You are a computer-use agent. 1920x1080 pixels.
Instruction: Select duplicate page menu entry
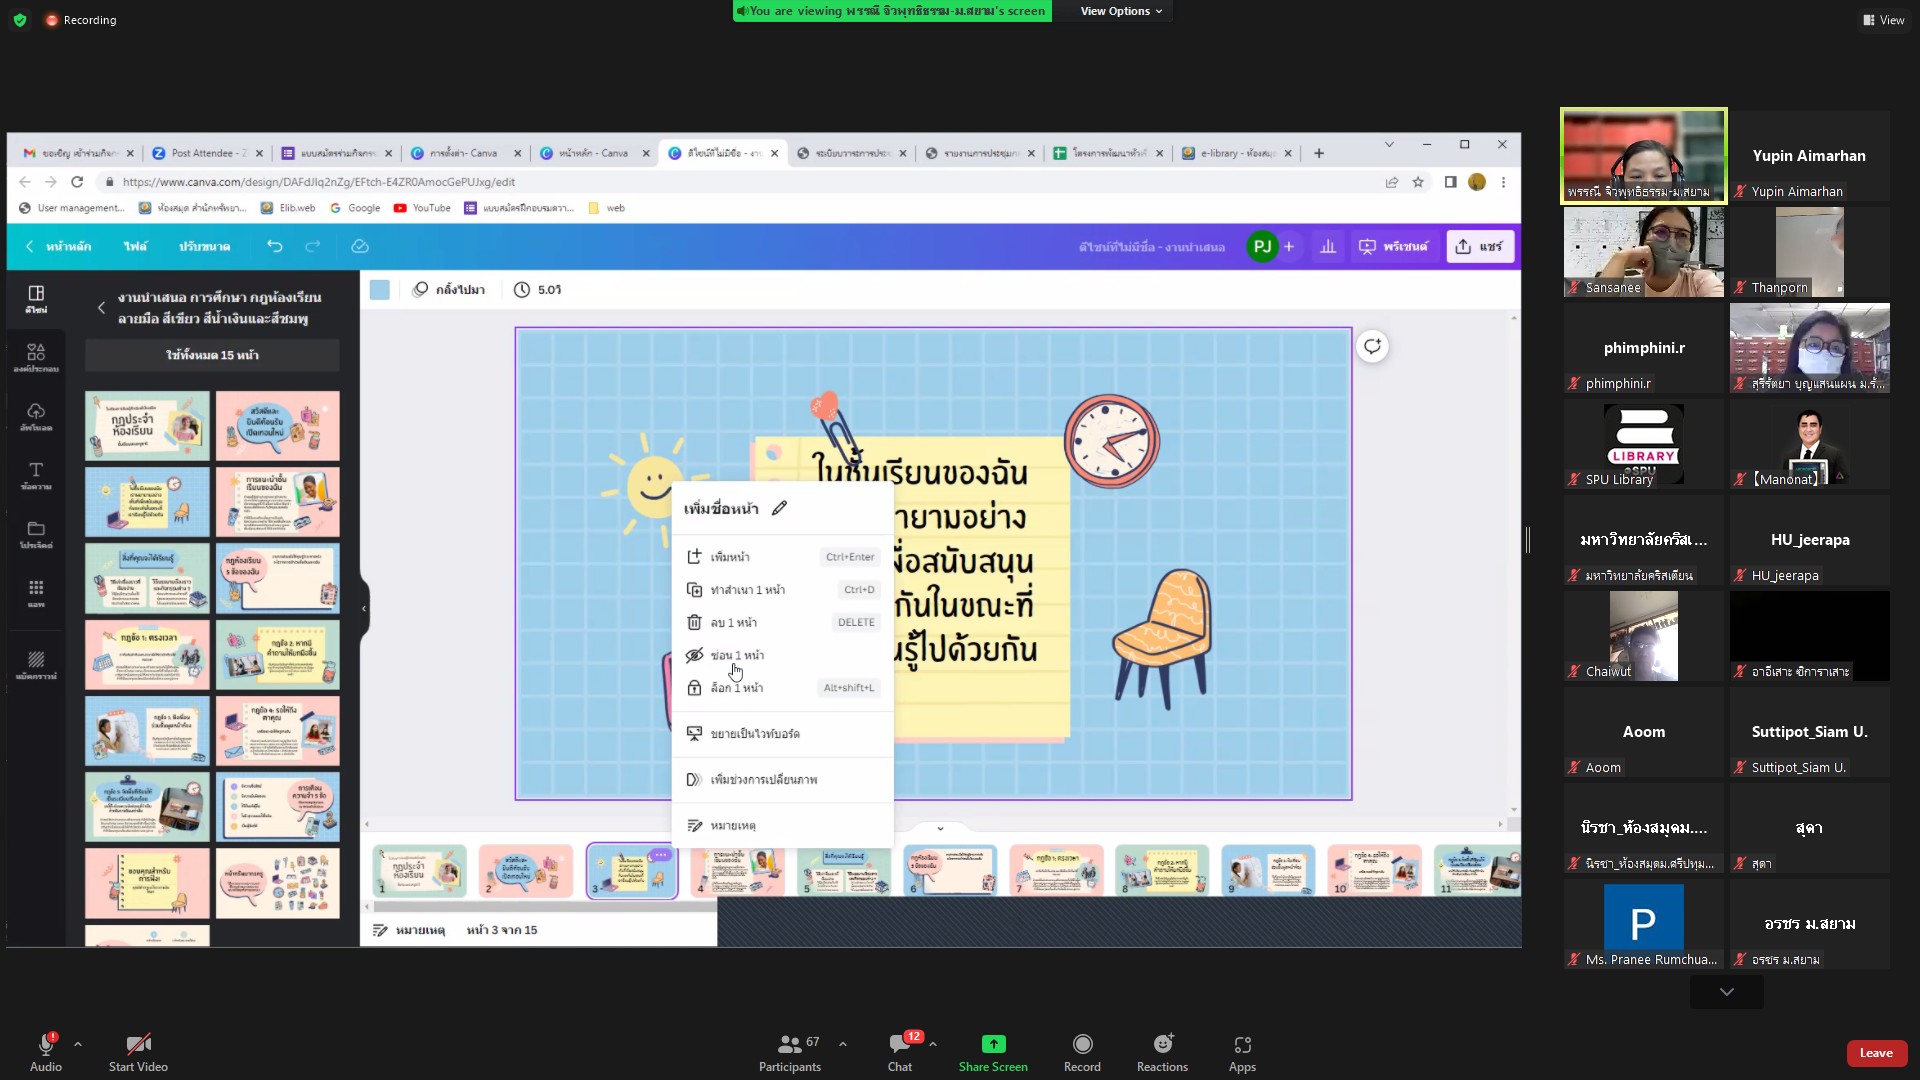747,590
